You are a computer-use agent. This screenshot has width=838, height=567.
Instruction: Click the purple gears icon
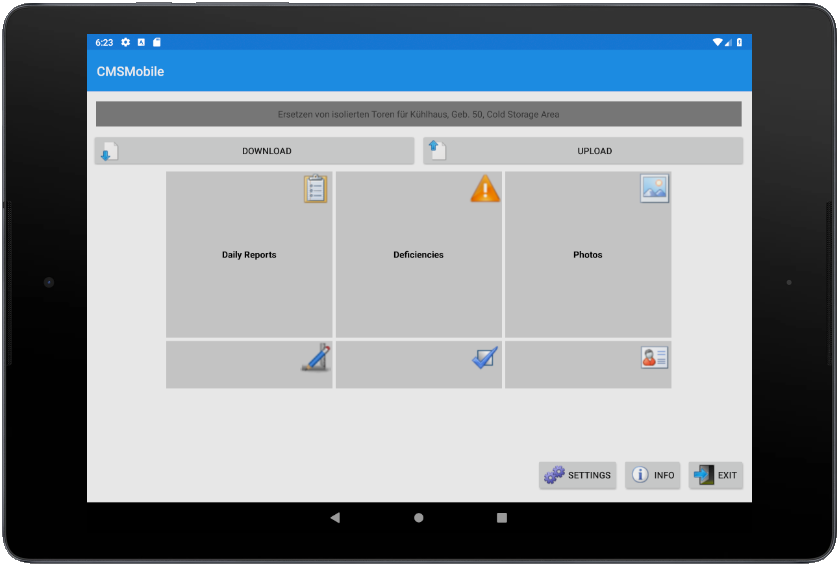(554, 475)
